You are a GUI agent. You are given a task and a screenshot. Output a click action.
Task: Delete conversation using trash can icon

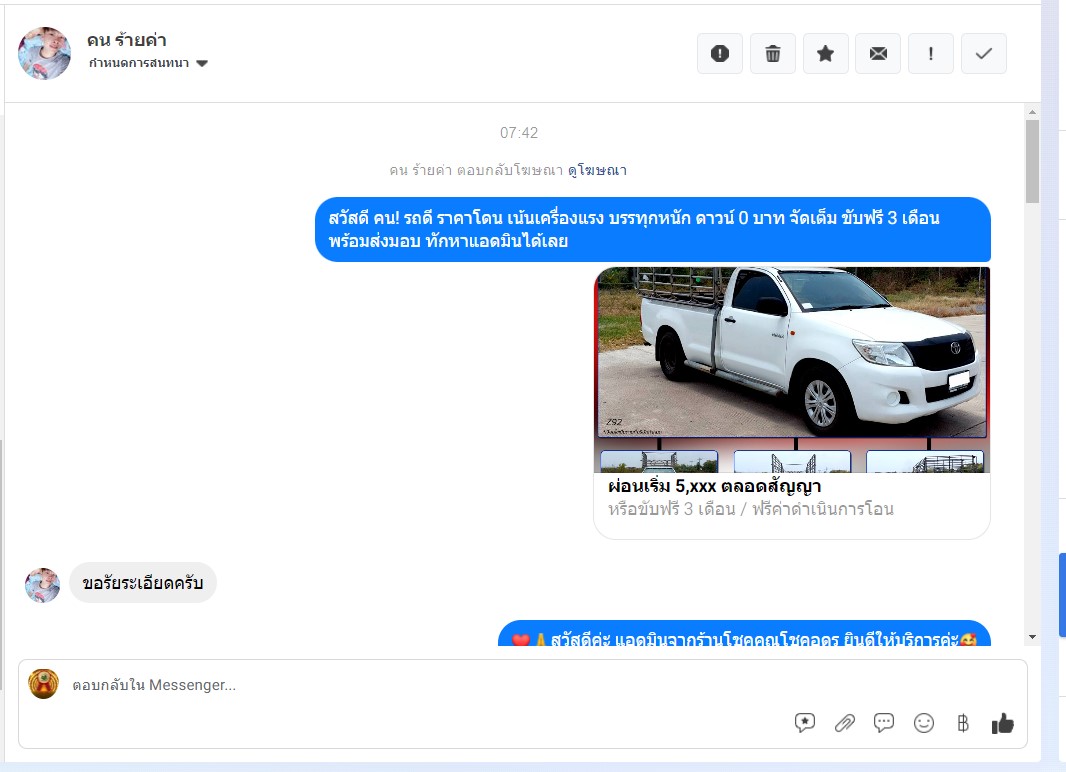point(773,54)
